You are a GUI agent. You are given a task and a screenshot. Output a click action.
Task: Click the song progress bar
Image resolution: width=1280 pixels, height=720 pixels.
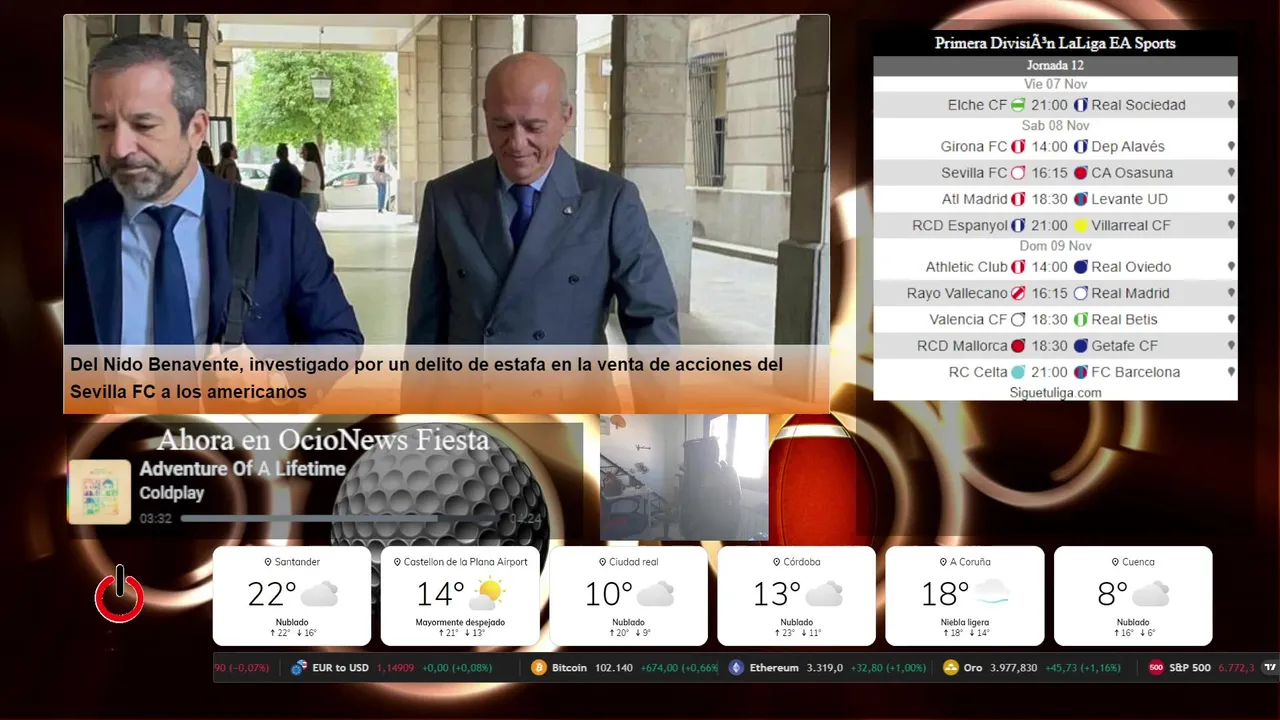tap(342, 519)
